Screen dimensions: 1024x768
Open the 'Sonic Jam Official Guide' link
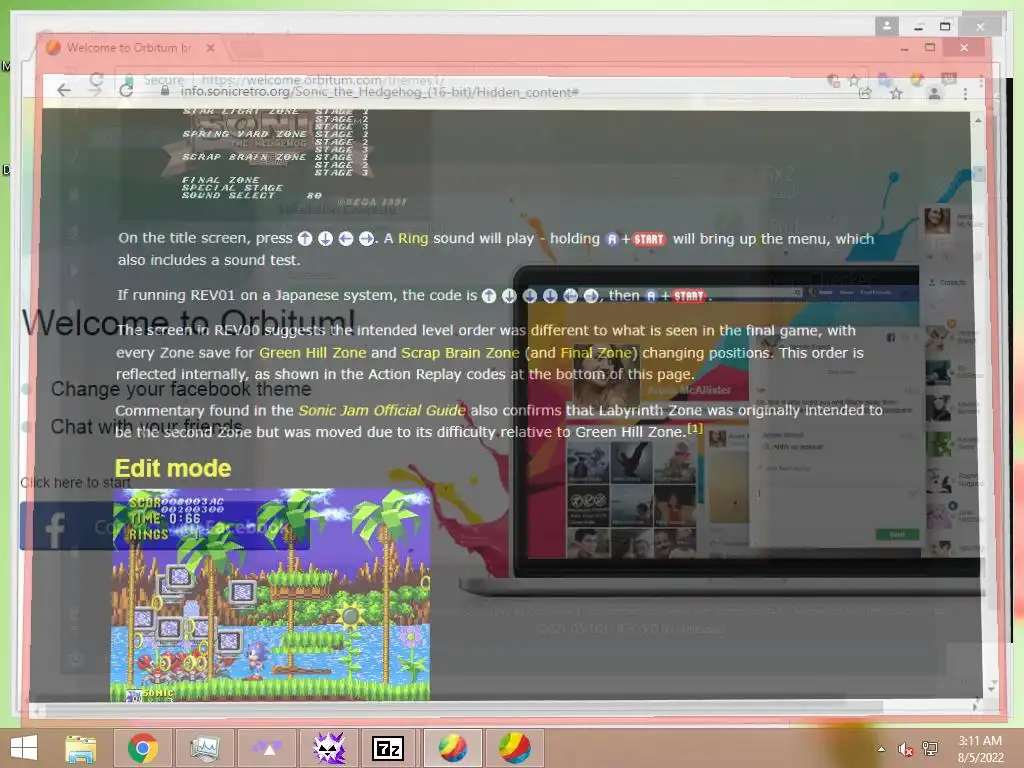click(x=382, y=410)
